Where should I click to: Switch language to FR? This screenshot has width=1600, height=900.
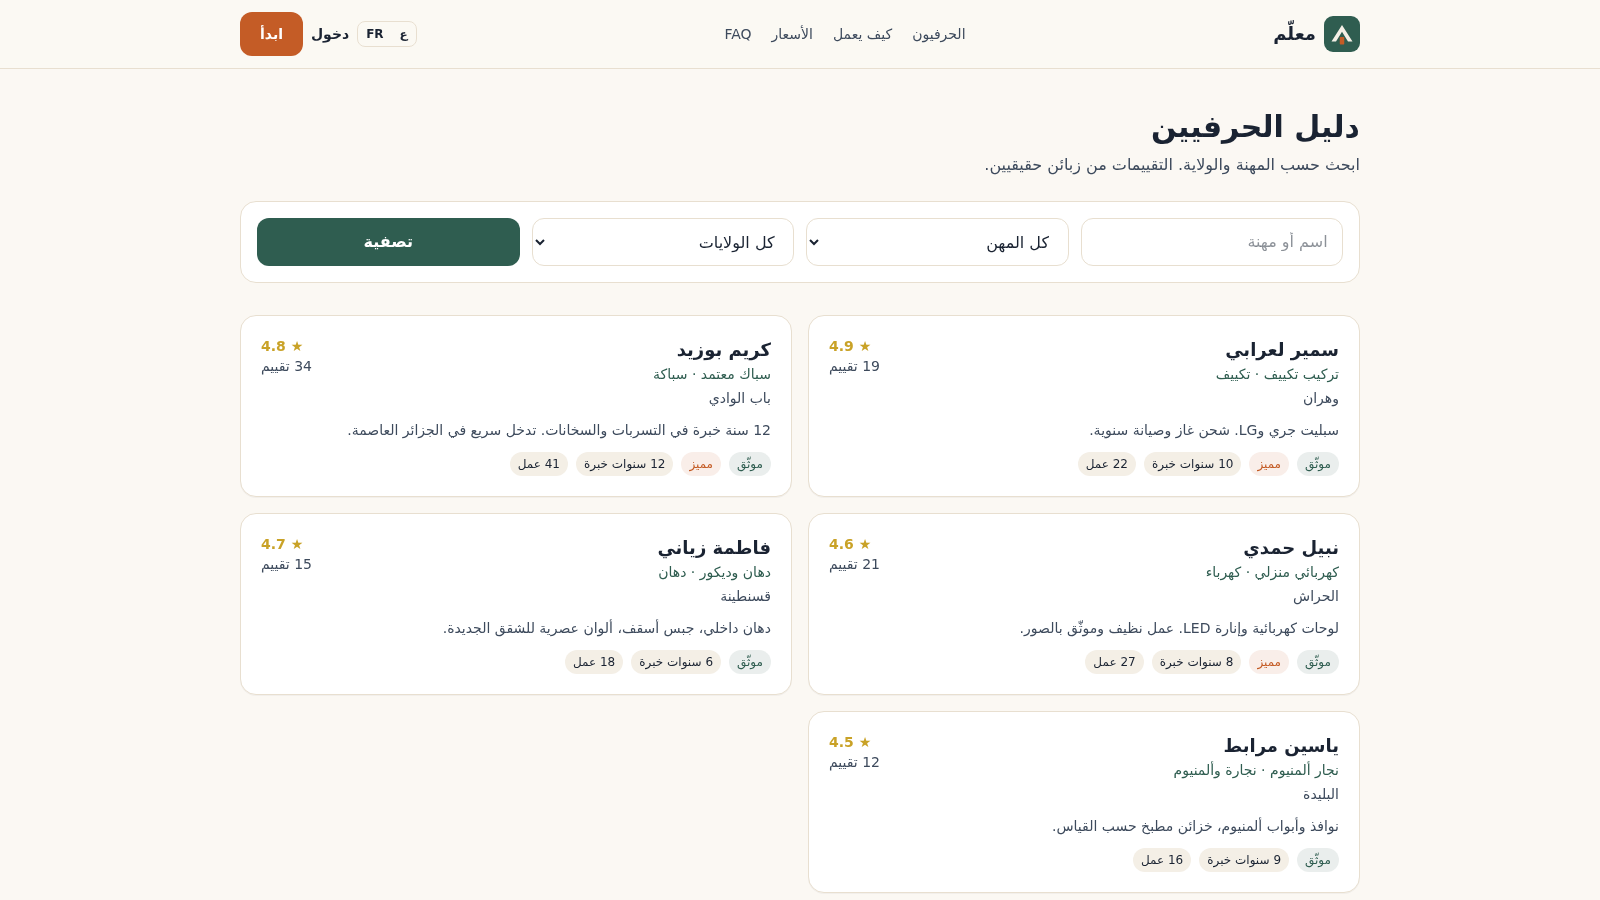[375, 34]
